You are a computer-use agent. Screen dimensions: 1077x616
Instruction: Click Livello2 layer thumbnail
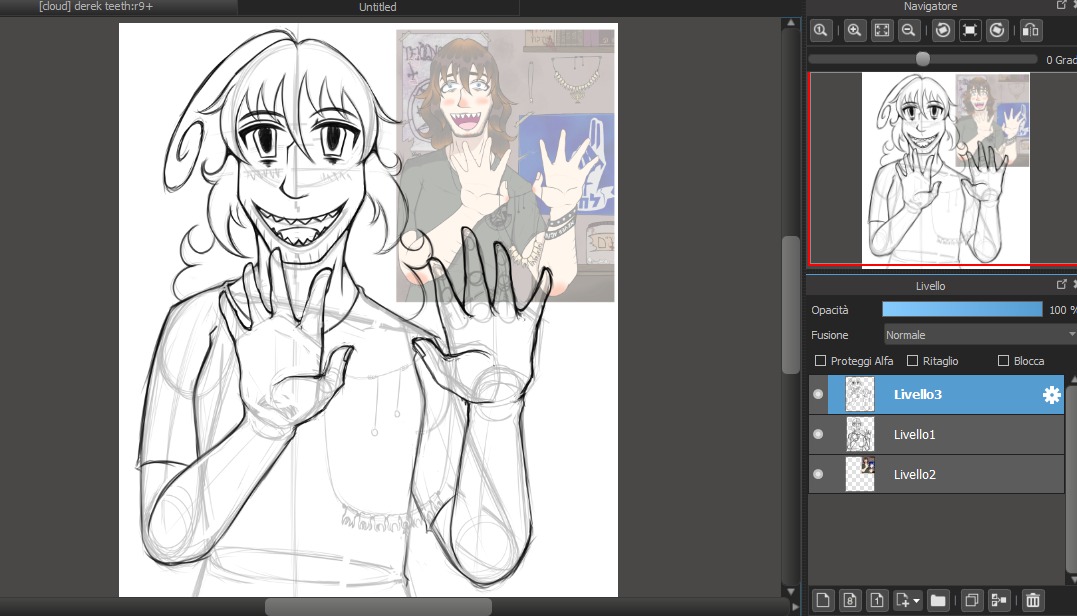[x=859, y=474]
